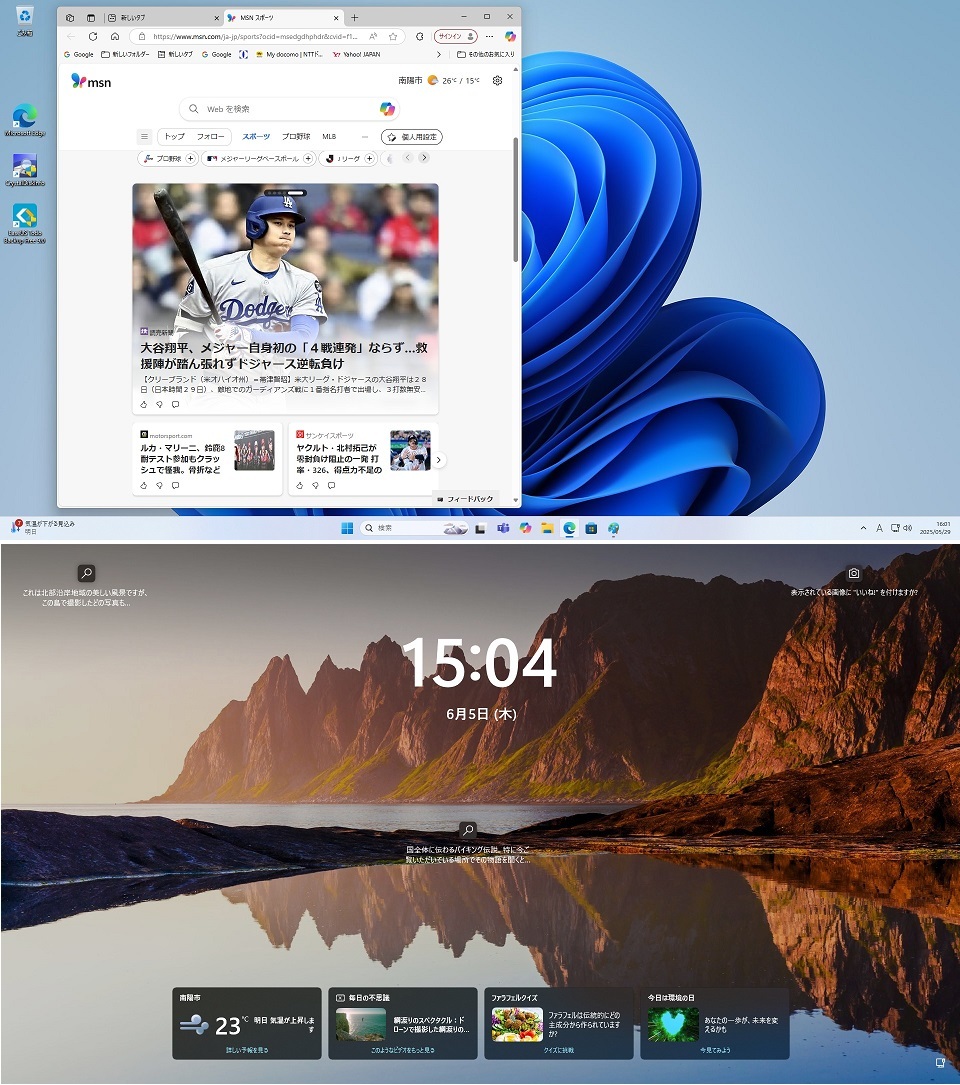960x1085 pixels.
Task: Open the Edge workspaces icon
Action: [x=70, y=17]
